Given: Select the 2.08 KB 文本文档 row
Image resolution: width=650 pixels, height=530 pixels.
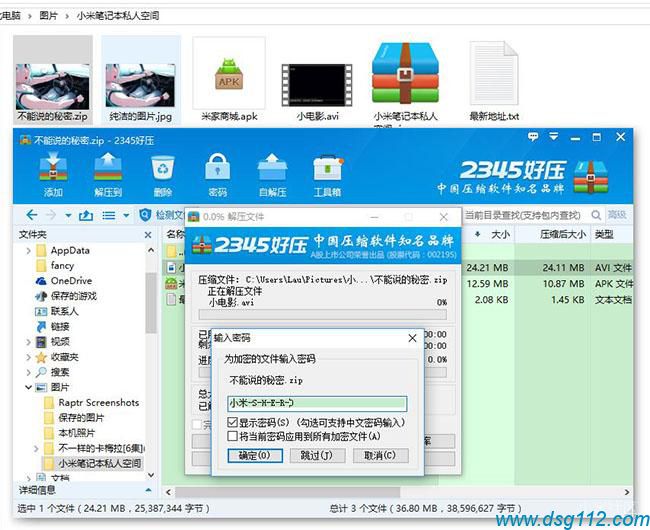Looking at the screenshot, I should click(398, 300).
